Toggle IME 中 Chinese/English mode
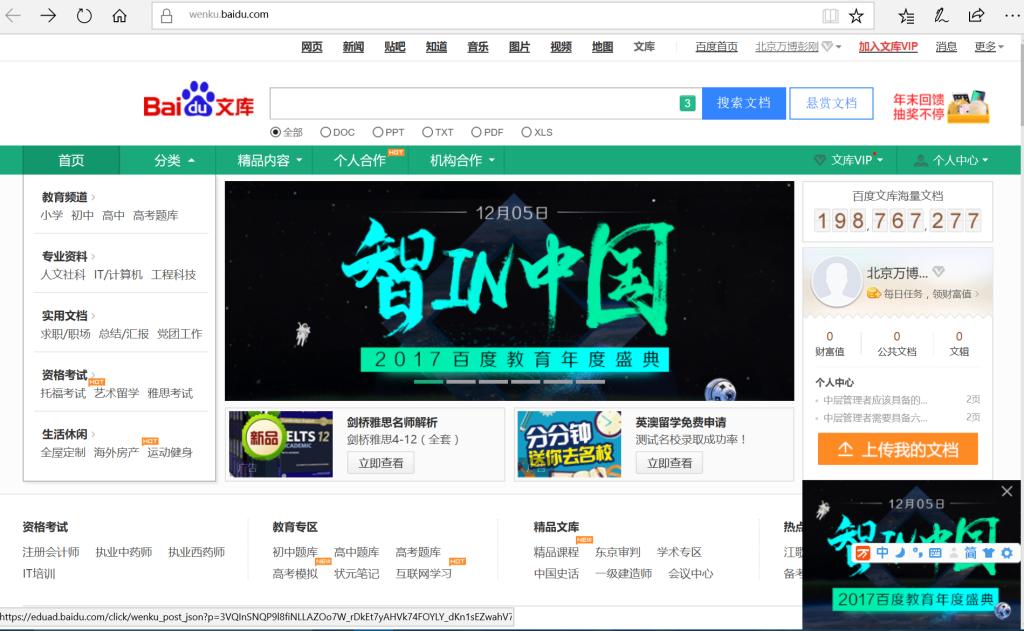Screen dimensions: 1024x631 coord(882,553)
